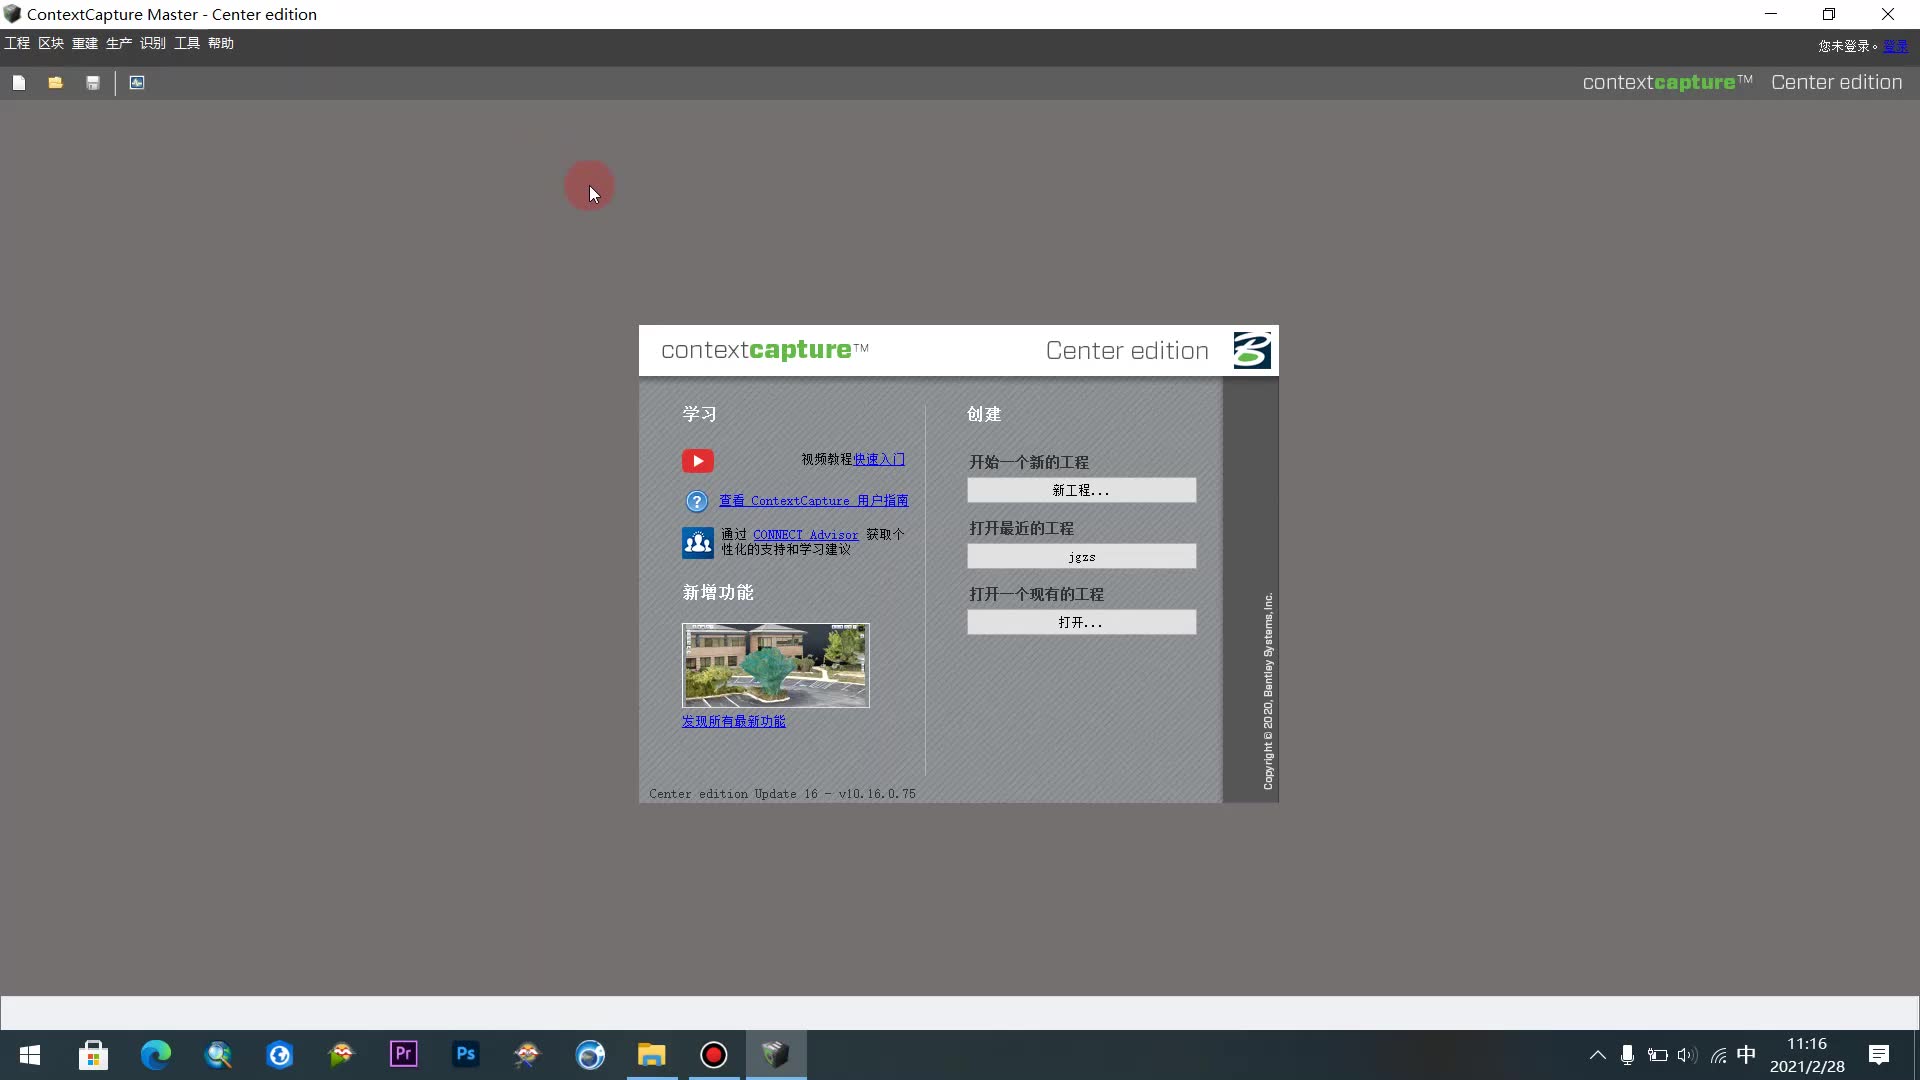The image size is (1920, 1080).
Task: Open the 帮助 menu
Action: tap(221, 43)
